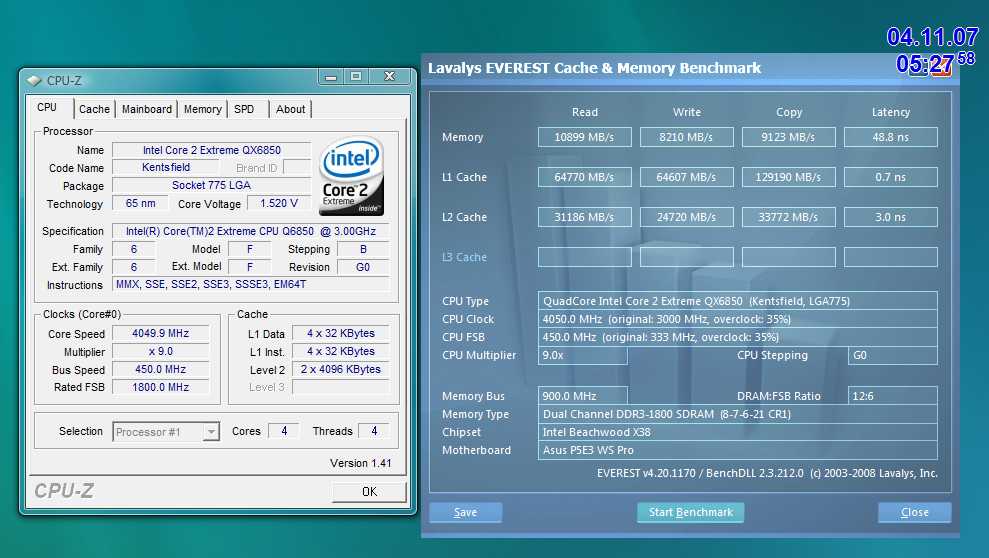Click the CPU Multiplier 9.0x field
Screen dimensions: 989x558
coord(583,355)
